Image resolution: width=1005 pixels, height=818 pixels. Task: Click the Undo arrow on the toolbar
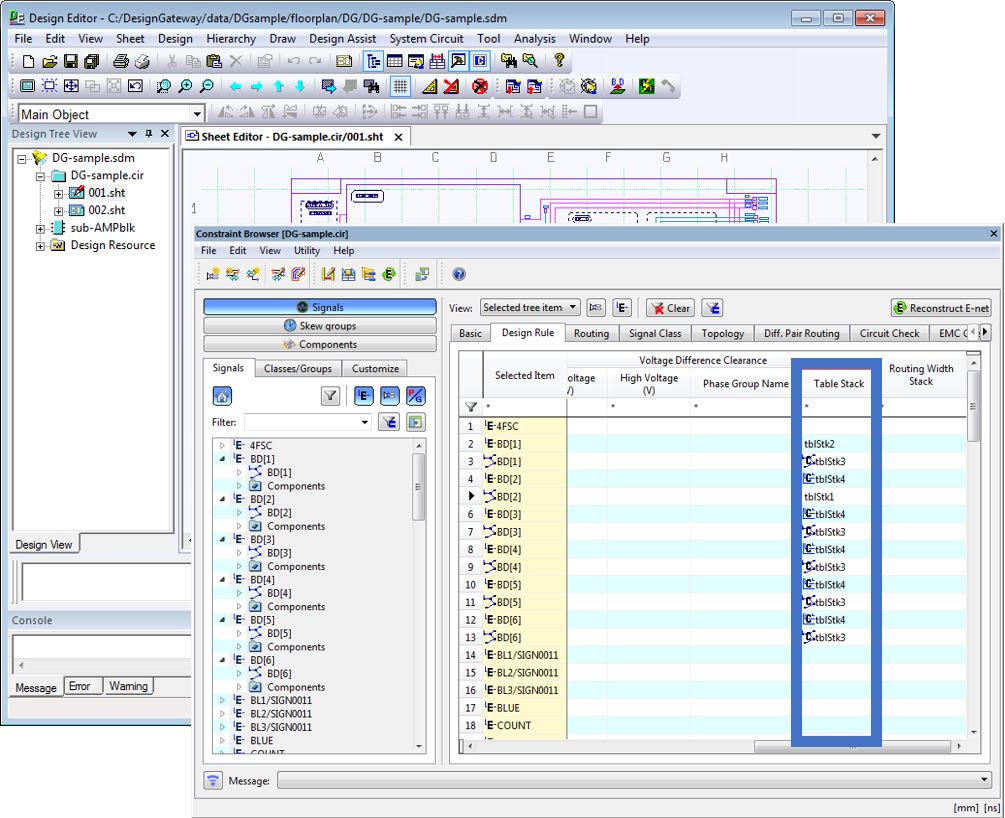coord(293,61)
